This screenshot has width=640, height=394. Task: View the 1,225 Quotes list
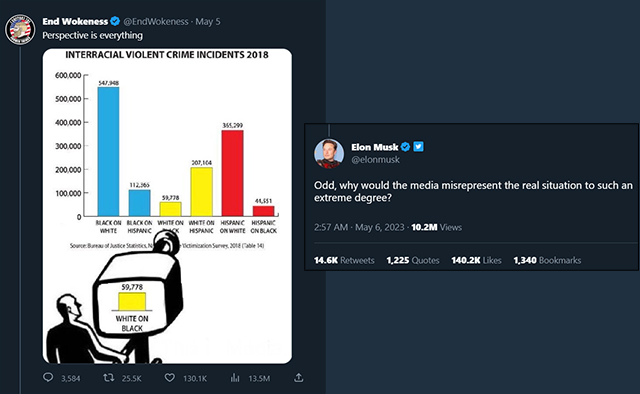(413, 260)
